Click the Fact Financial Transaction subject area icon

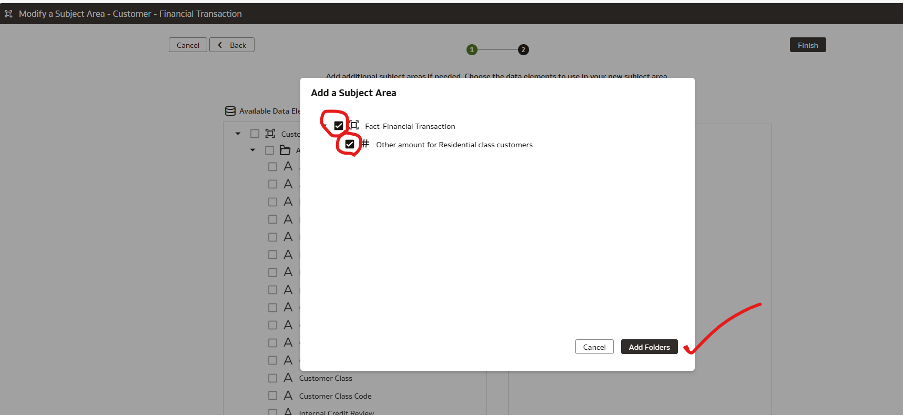click(x=354, y=126)
